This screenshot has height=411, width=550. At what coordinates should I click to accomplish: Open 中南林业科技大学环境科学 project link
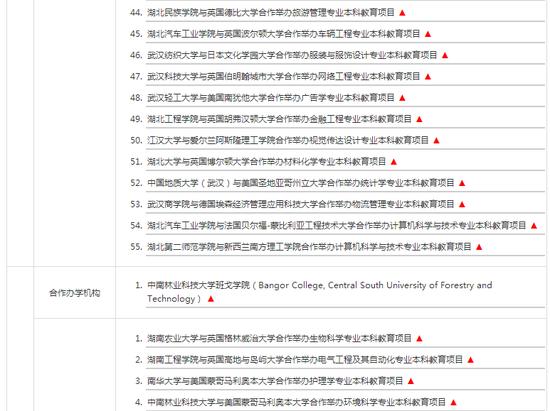296,402
